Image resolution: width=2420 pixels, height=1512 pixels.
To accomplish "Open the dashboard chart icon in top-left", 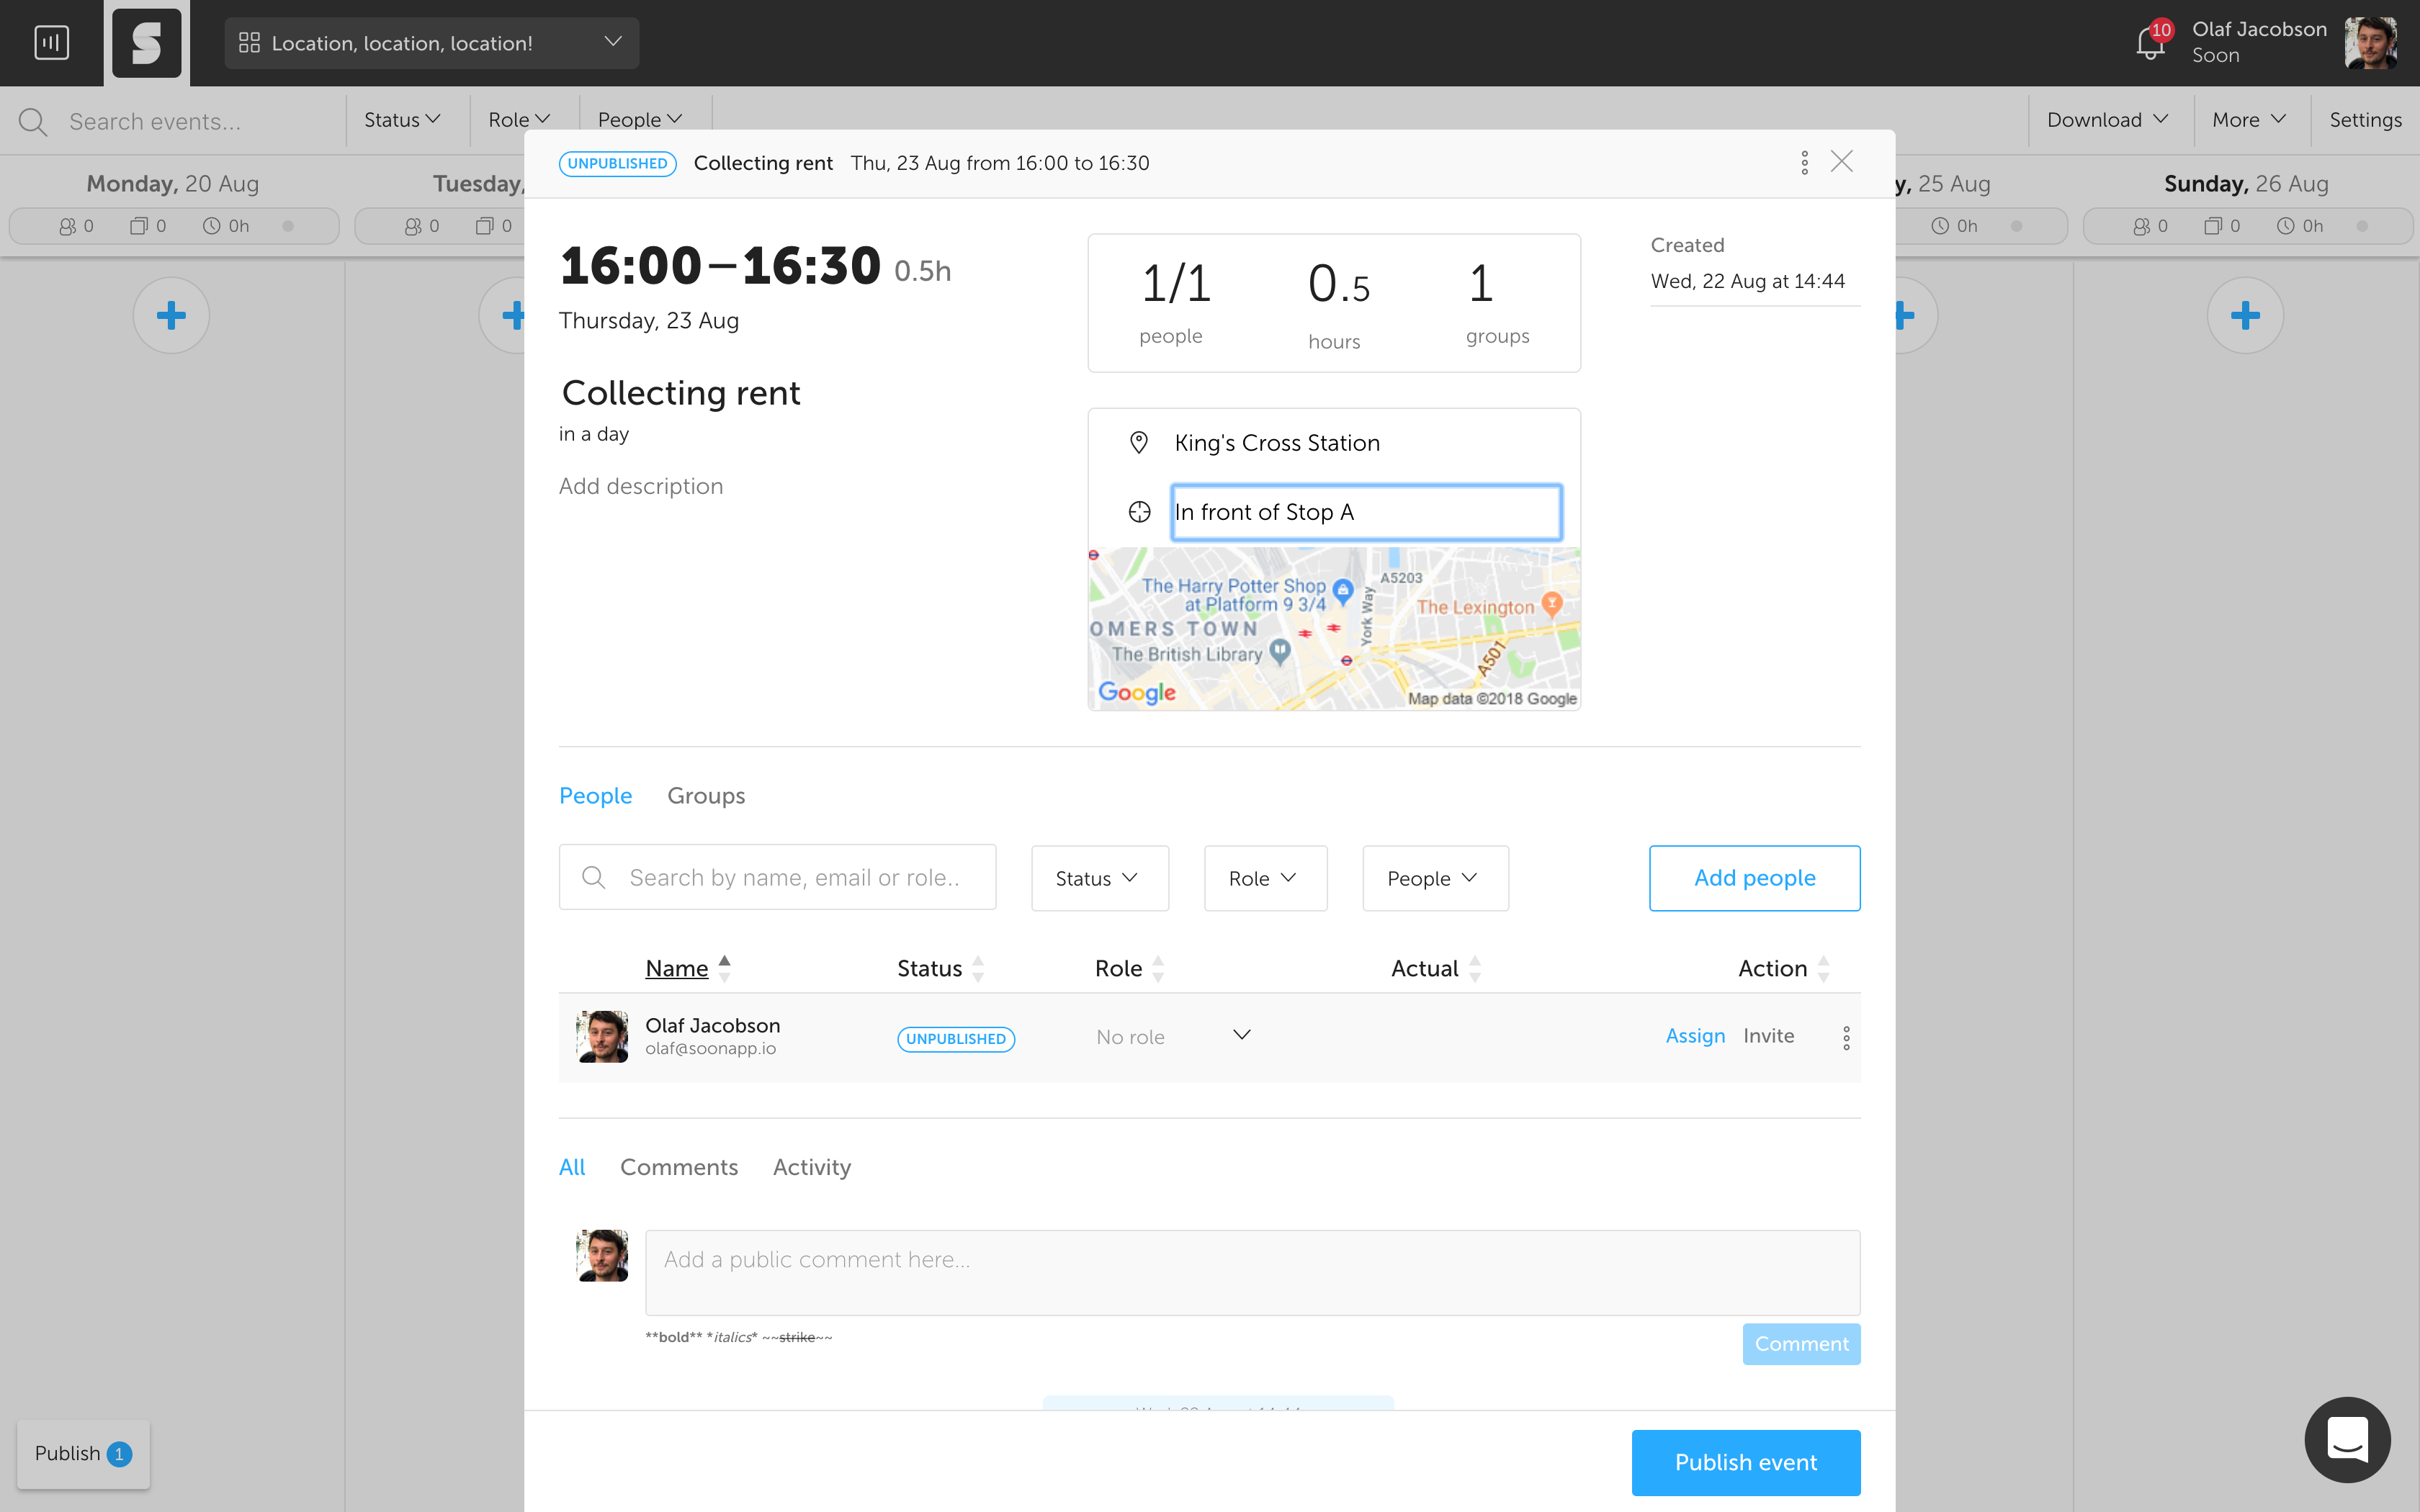I will [51, 43].
